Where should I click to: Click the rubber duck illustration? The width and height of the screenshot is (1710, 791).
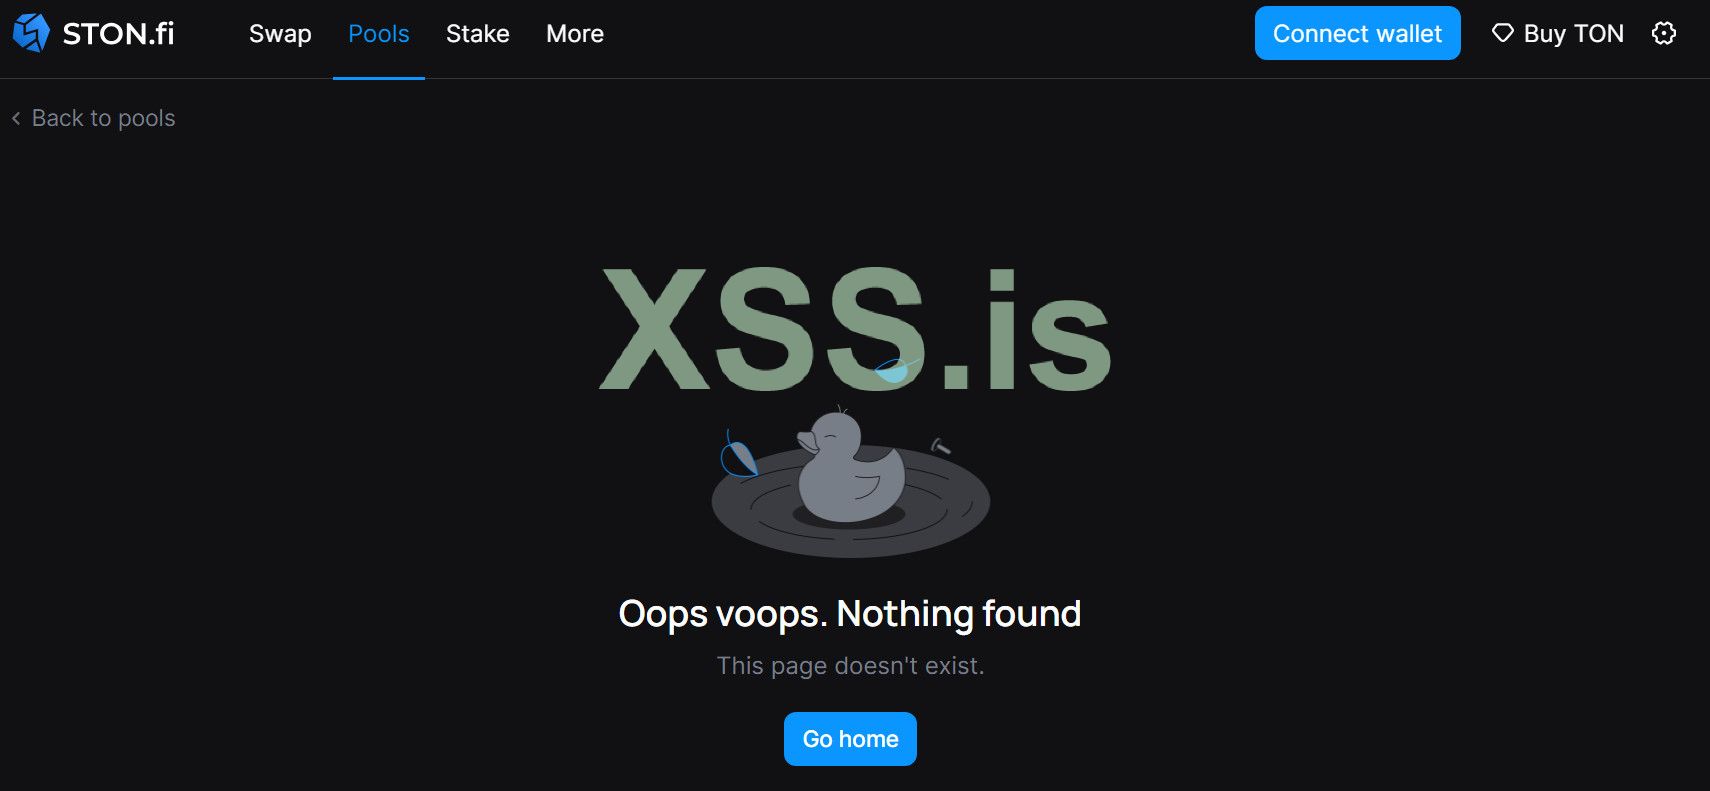click(x=851, y=466)
